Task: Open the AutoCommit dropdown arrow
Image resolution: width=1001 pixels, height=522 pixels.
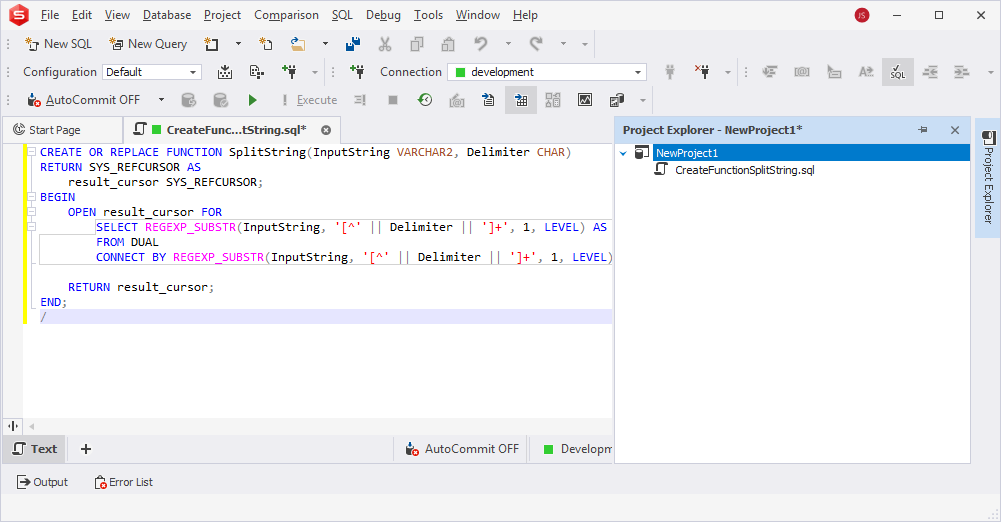Action: (162, 100)
